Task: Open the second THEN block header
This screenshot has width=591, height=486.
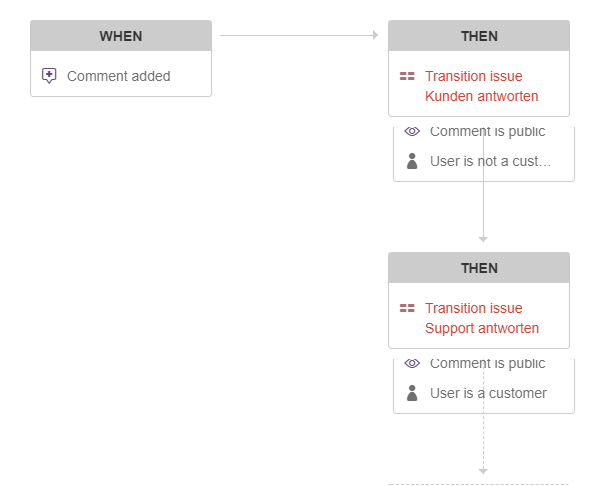Action: [479, 268]
